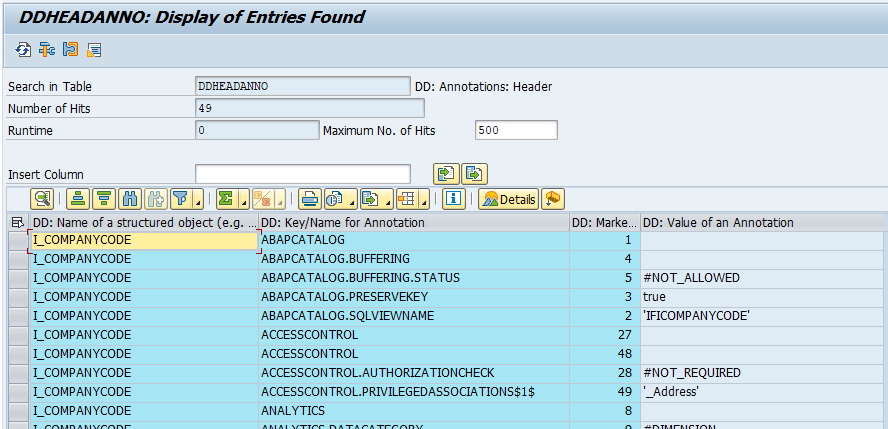Screen dimensions: 888x429
Task: Select the row marker for the ABAPCATALOG.SQLVIEWNAME row
Action: tap(18, 316)
